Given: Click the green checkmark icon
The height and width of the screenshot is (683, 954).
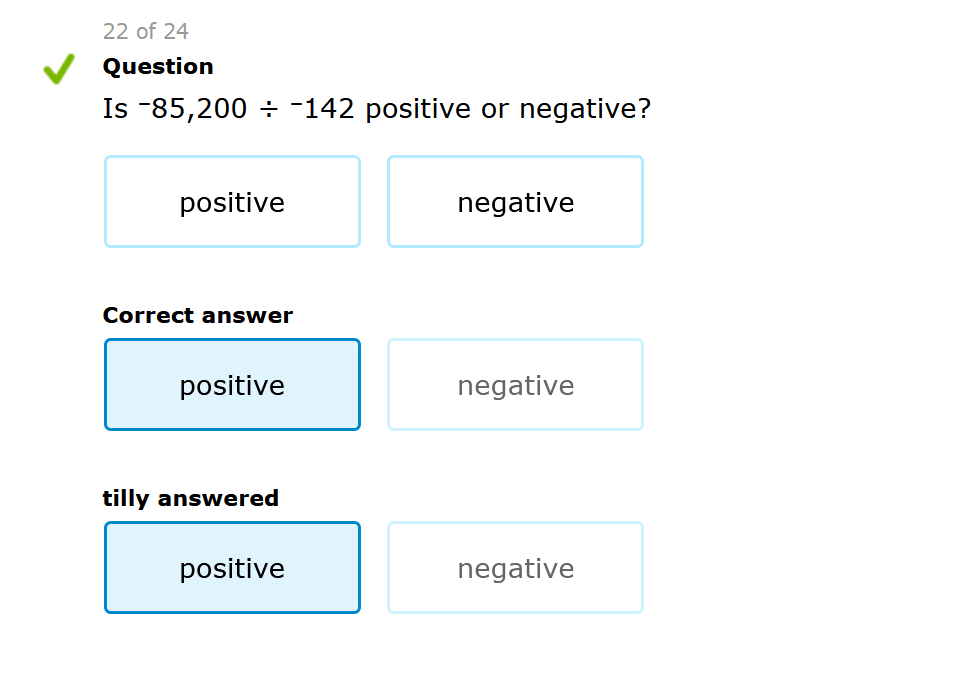Looking at the screenshot, I should [x=59, y=69].
